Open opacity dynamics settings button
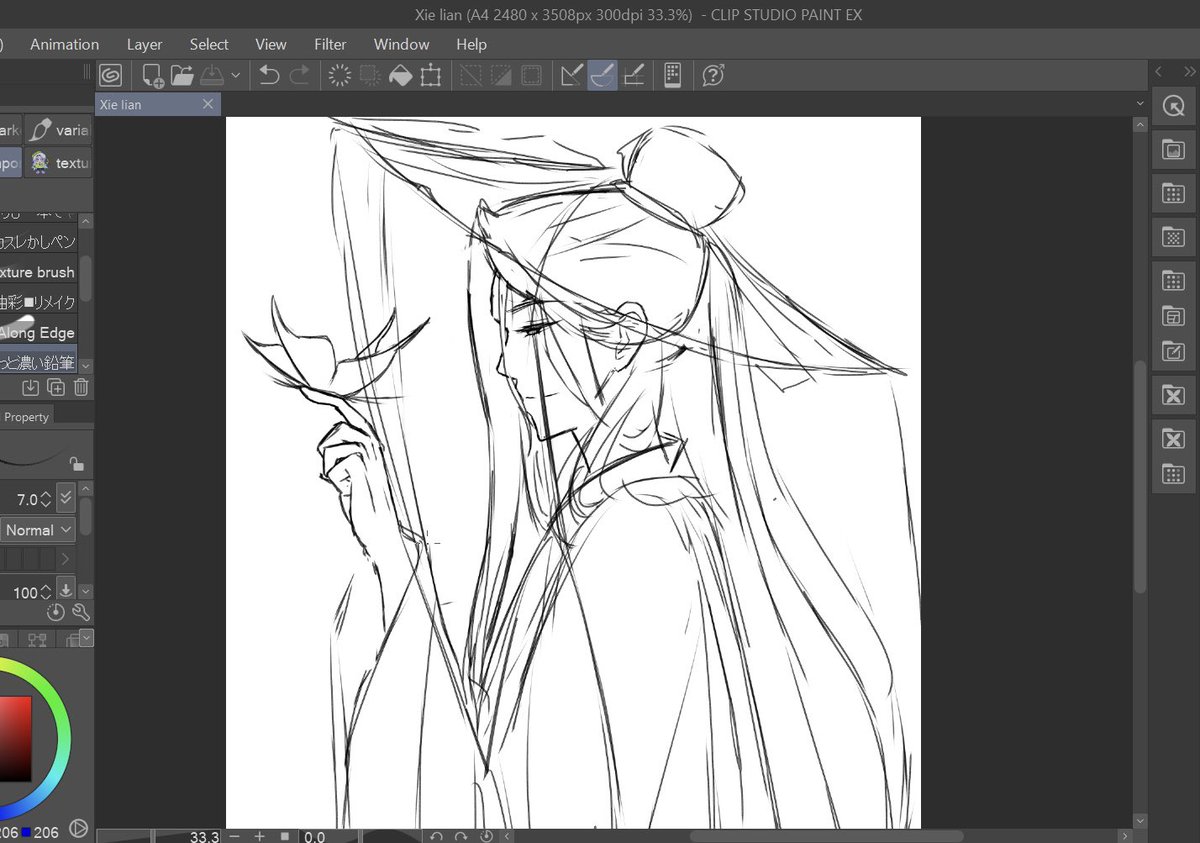This screenshot has width=1200, height=843. 66,590
